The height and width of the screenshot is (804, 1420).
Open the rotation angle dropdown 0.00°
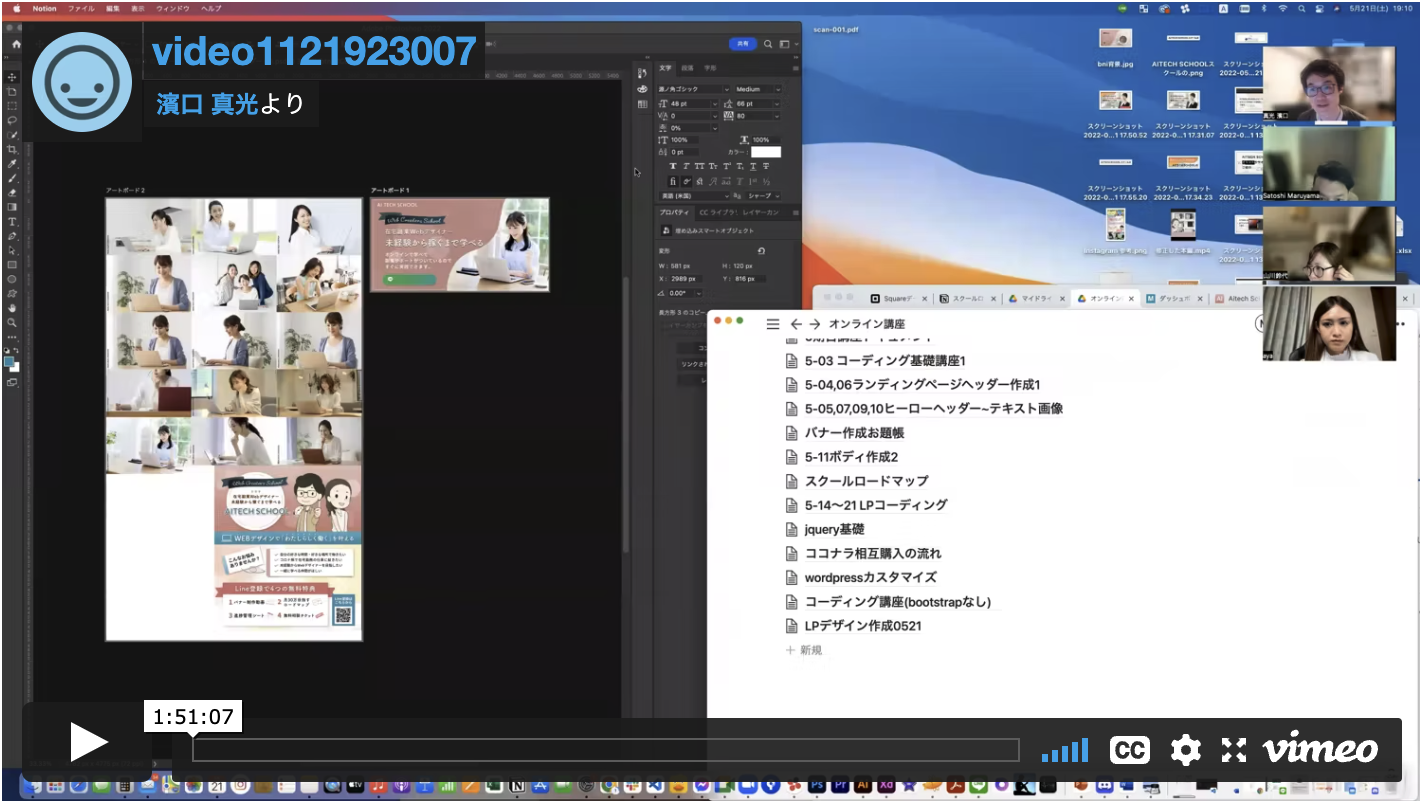685,293
